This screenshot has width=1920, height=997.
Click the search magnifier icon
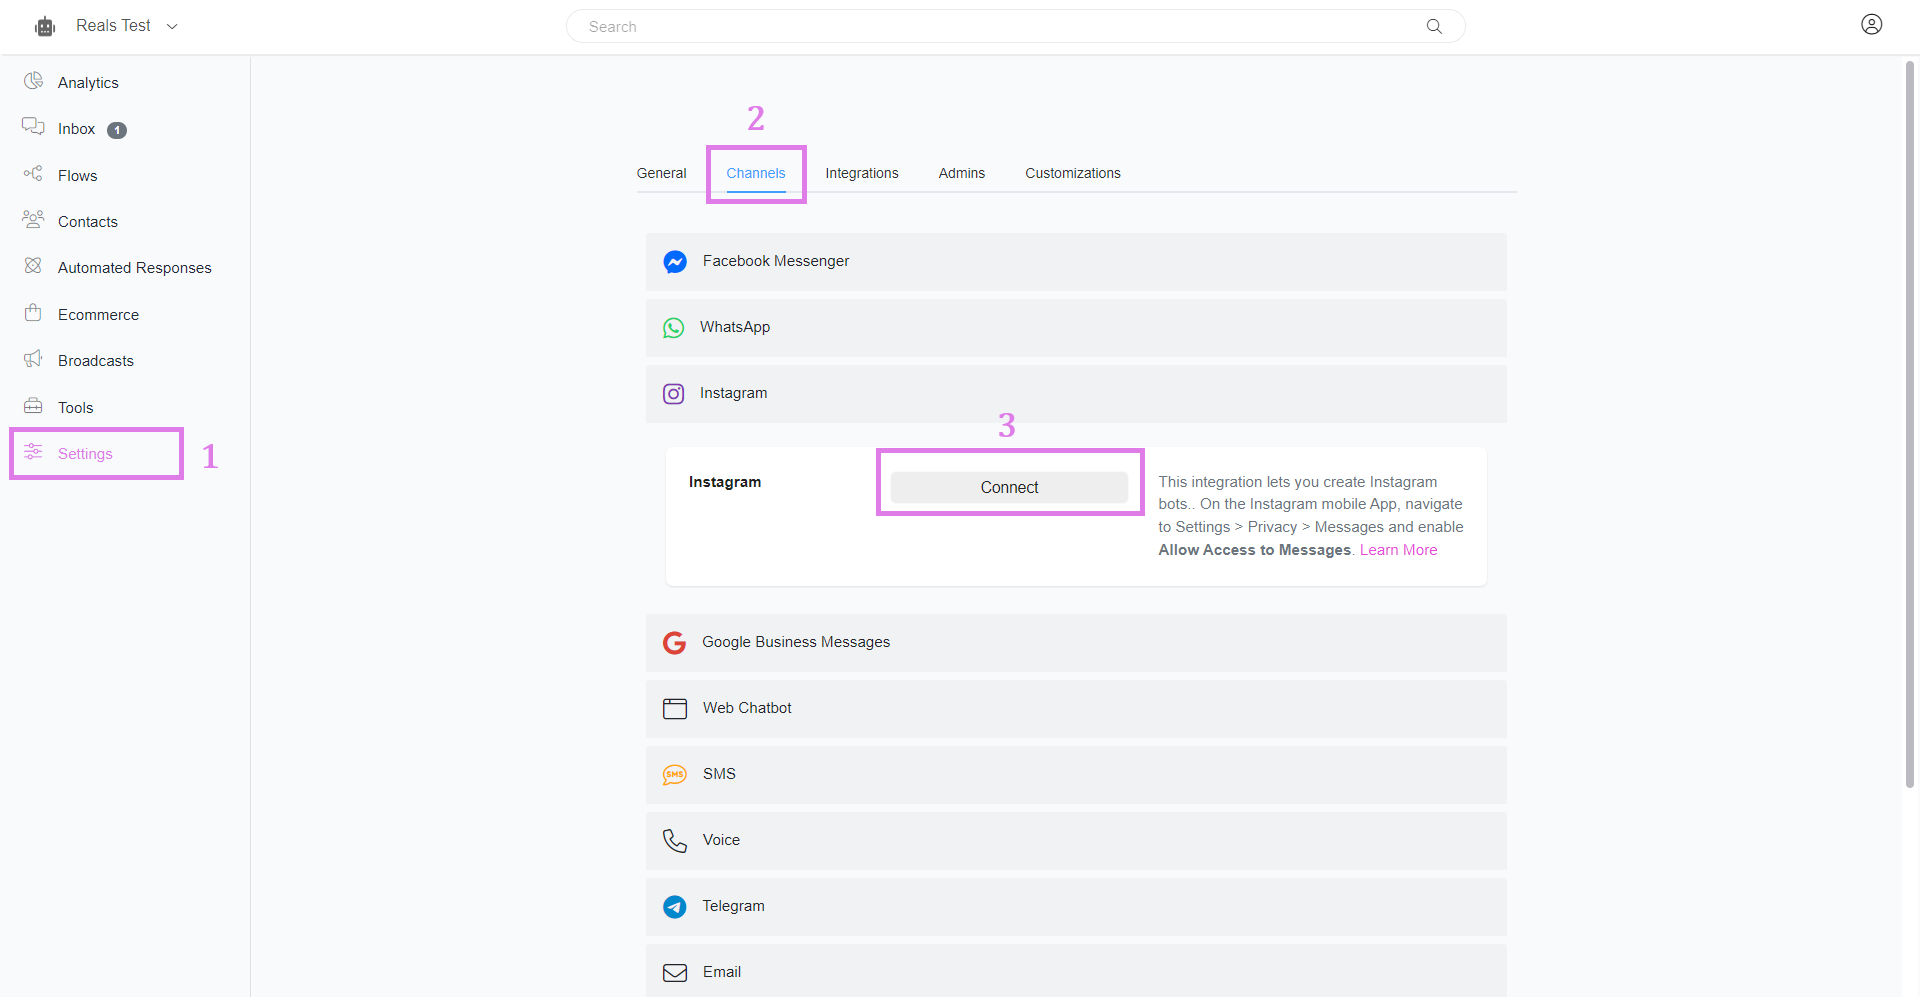click(1434, 26)
